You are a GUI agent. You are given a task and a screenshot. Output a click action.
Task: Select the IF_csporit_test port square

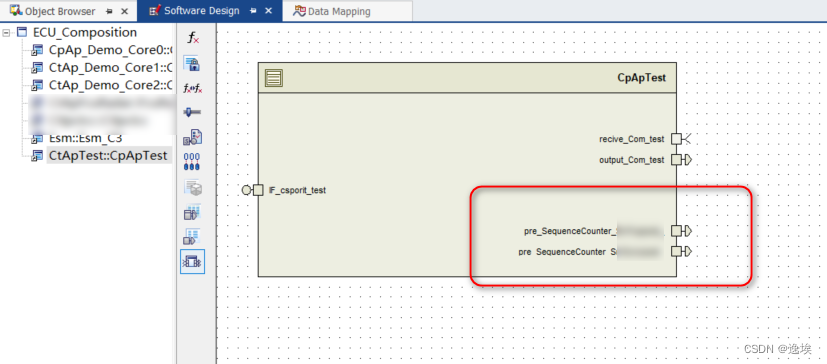tap(258, 190)
